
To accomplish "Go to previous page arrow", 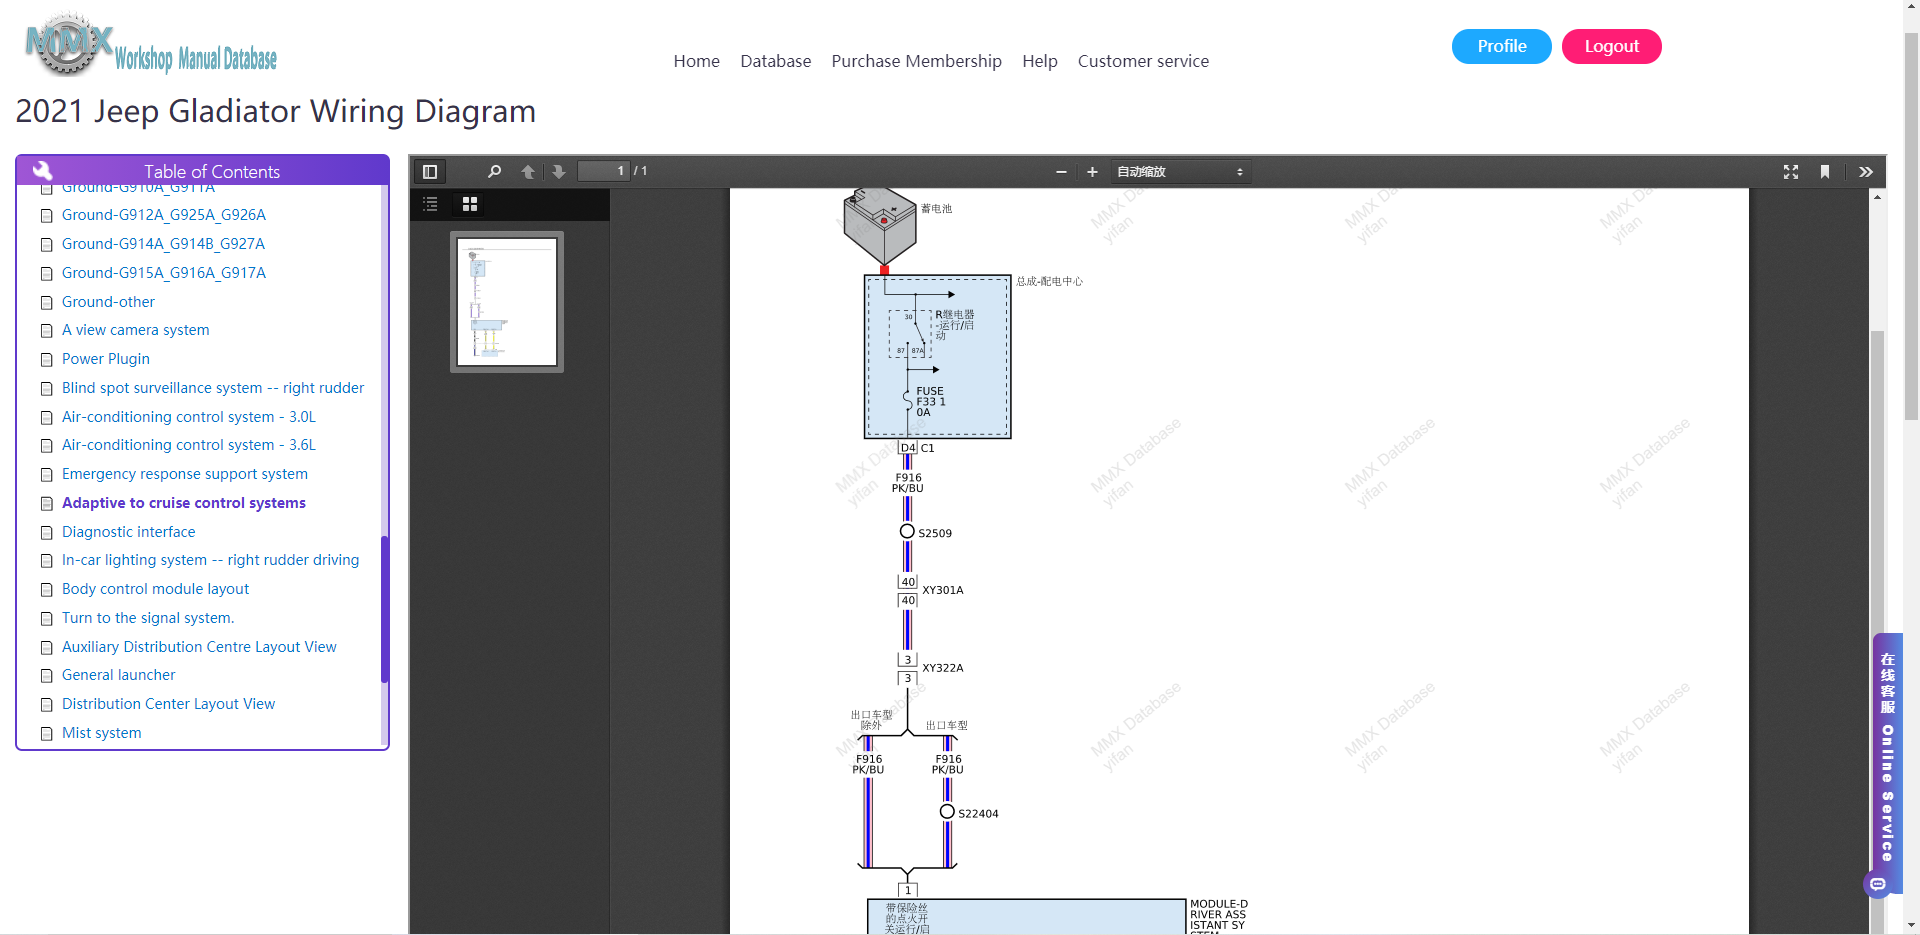I will pyautogui.click(x=528, y=172).
